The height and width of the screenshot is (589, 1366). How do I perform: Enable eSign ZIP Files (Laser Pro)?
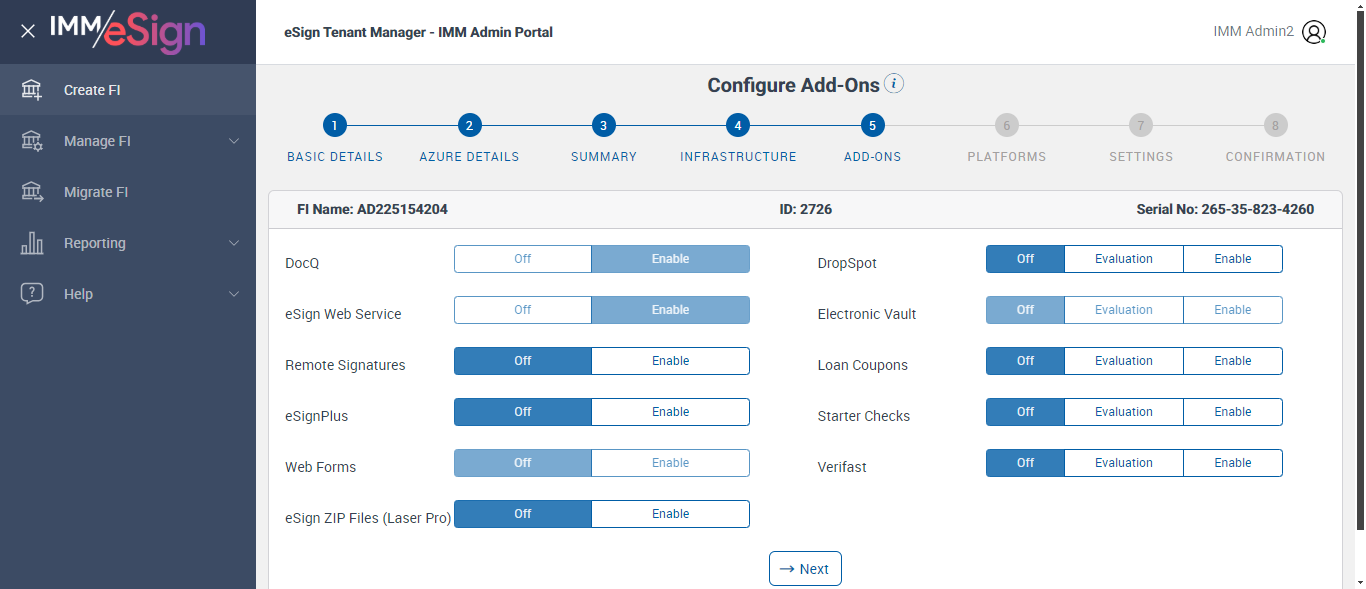[x=670, y=514]
